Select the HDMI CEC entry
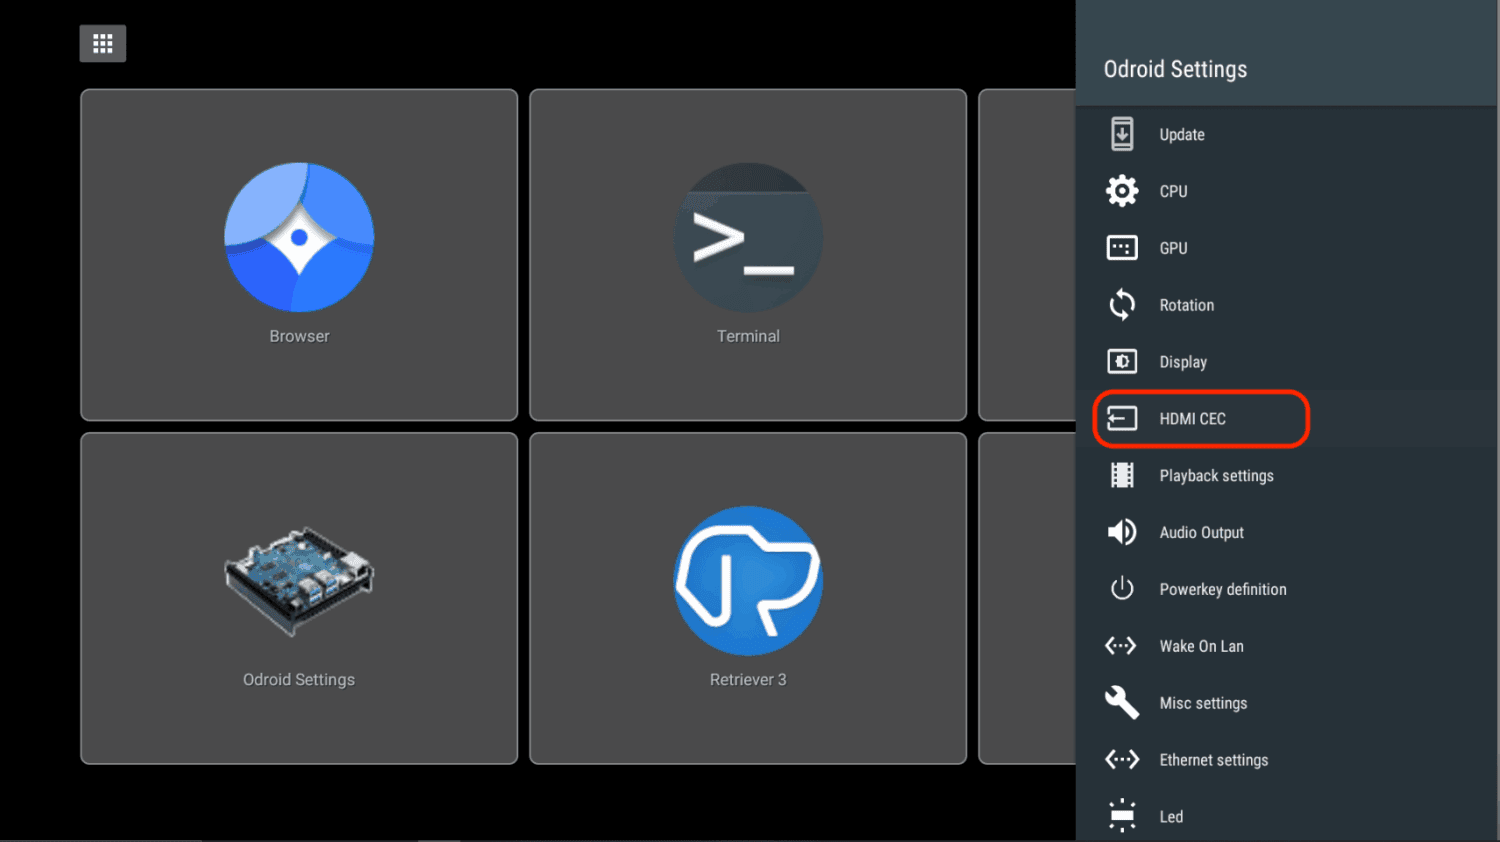1500x842 pixels. (x=1288, y=419)
